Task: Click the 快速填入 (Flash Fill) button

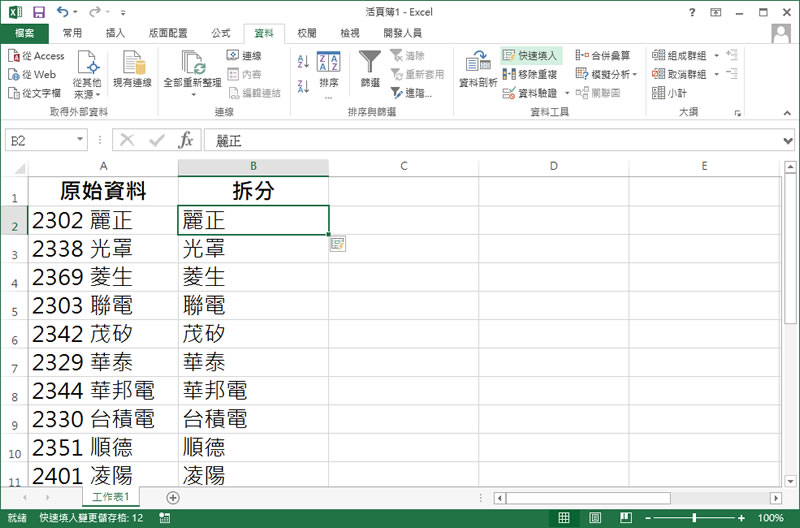Action: point(531,56)
